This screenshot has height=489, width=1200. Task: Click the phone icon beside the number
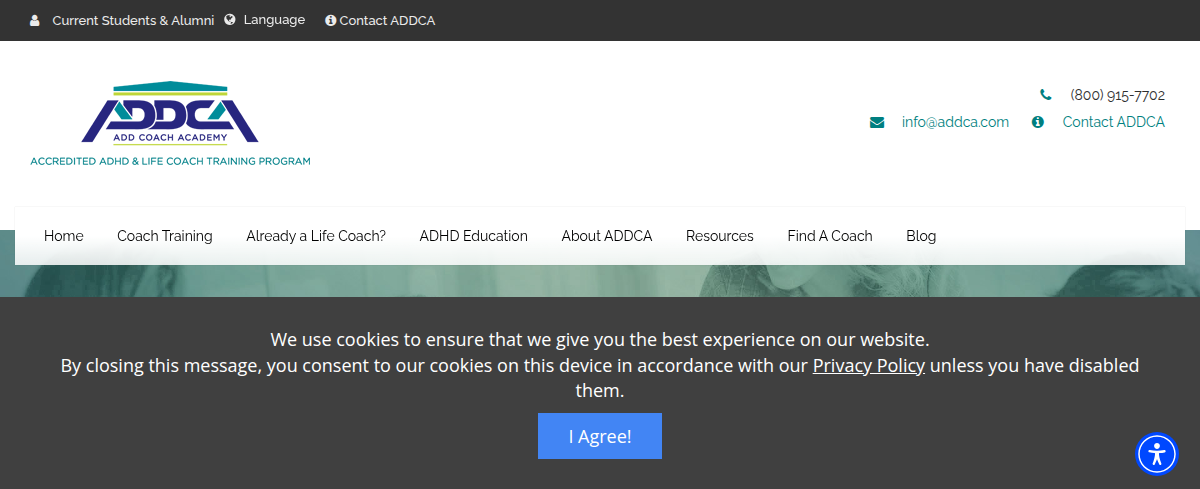point(1046,95)
